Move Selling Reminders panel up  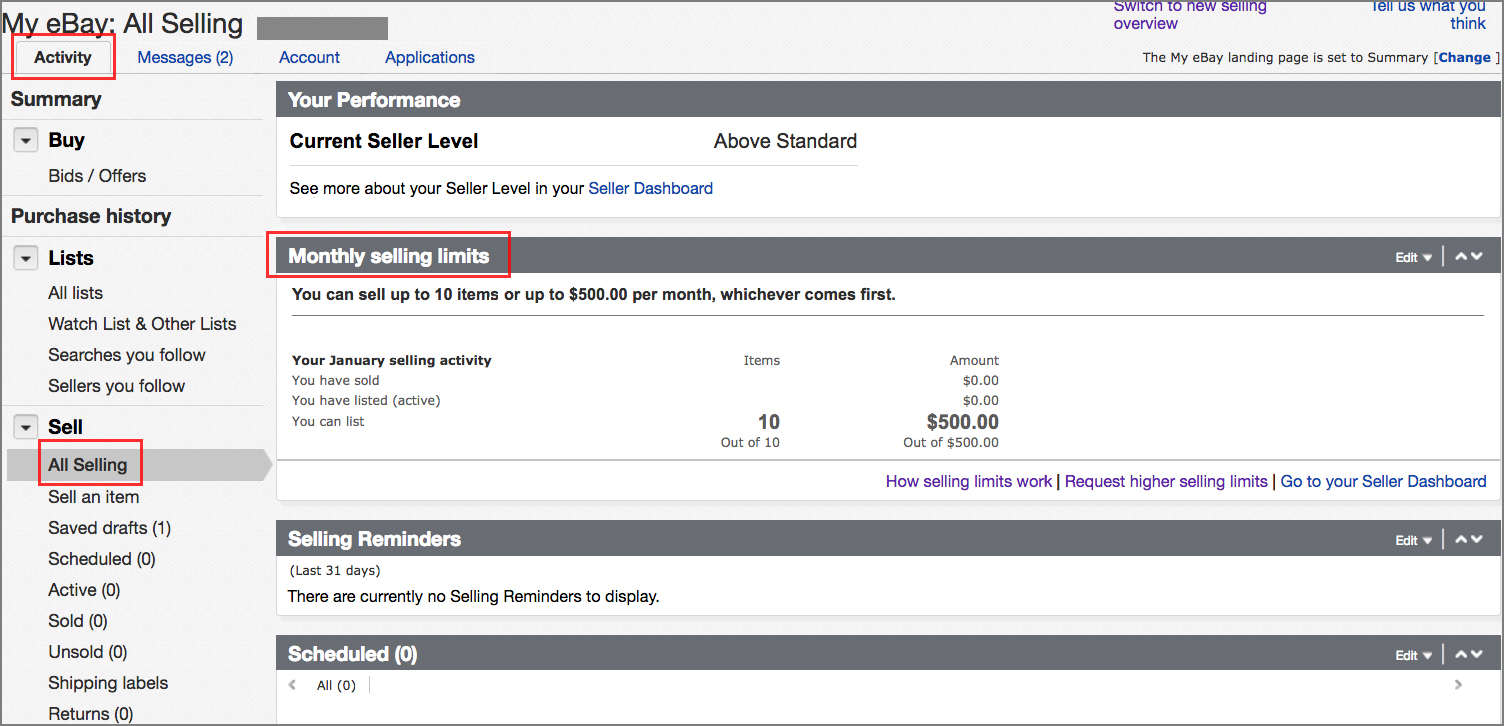(1461, 540)
